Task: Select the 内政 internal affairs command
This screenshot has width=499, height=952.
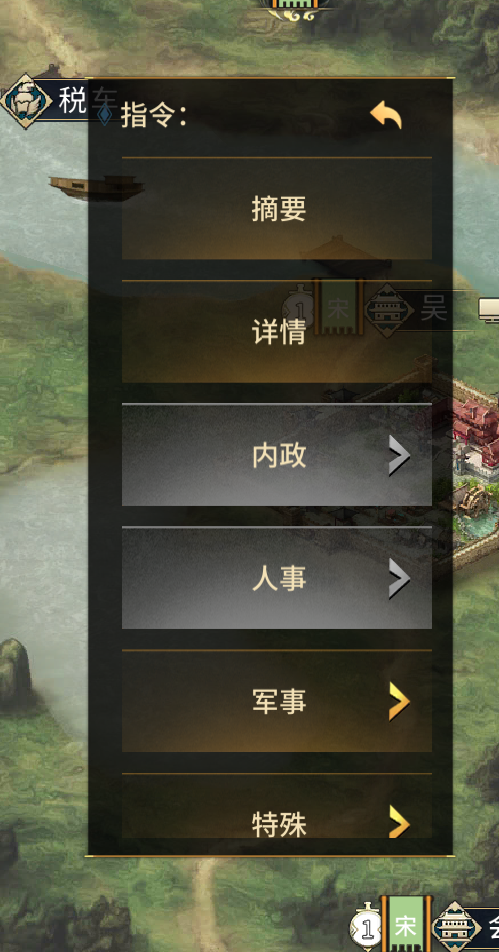Action: pos(277,455)
